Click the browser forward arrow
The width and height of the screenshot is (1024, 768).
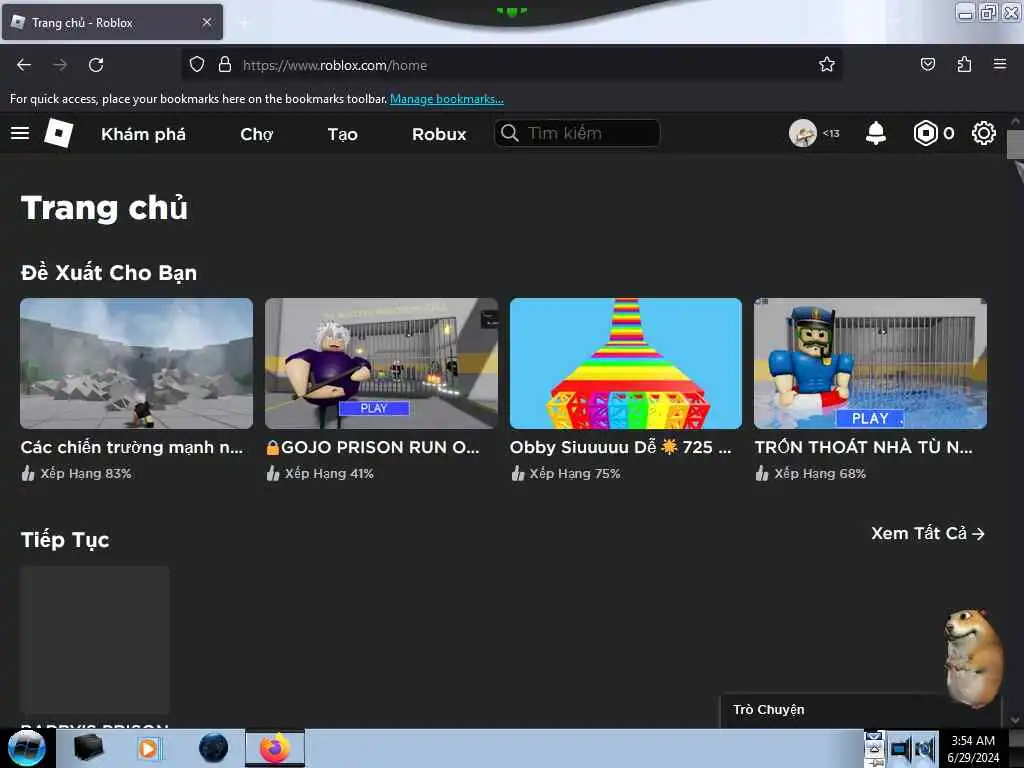click(60, 65)
